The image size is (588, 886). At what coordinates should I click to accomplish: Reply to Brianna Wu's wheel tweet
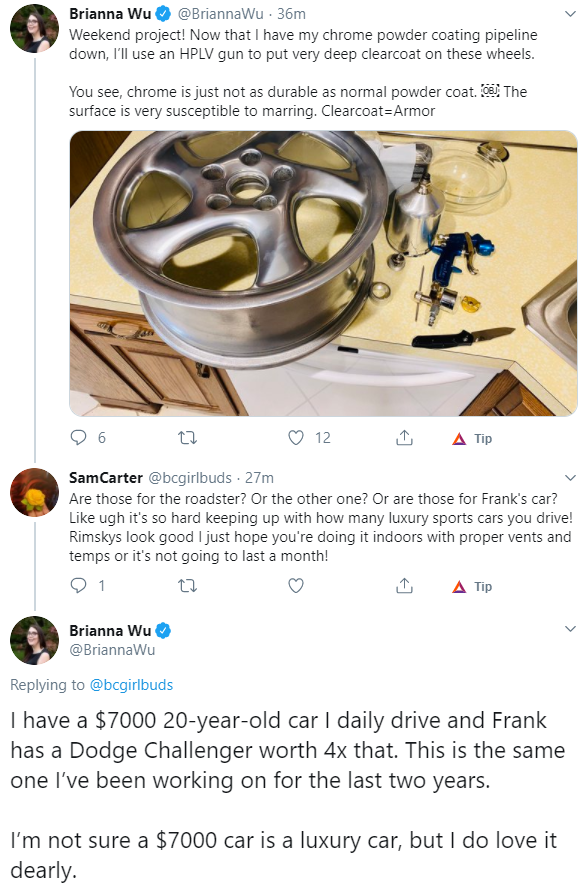[x=78, y=438]
